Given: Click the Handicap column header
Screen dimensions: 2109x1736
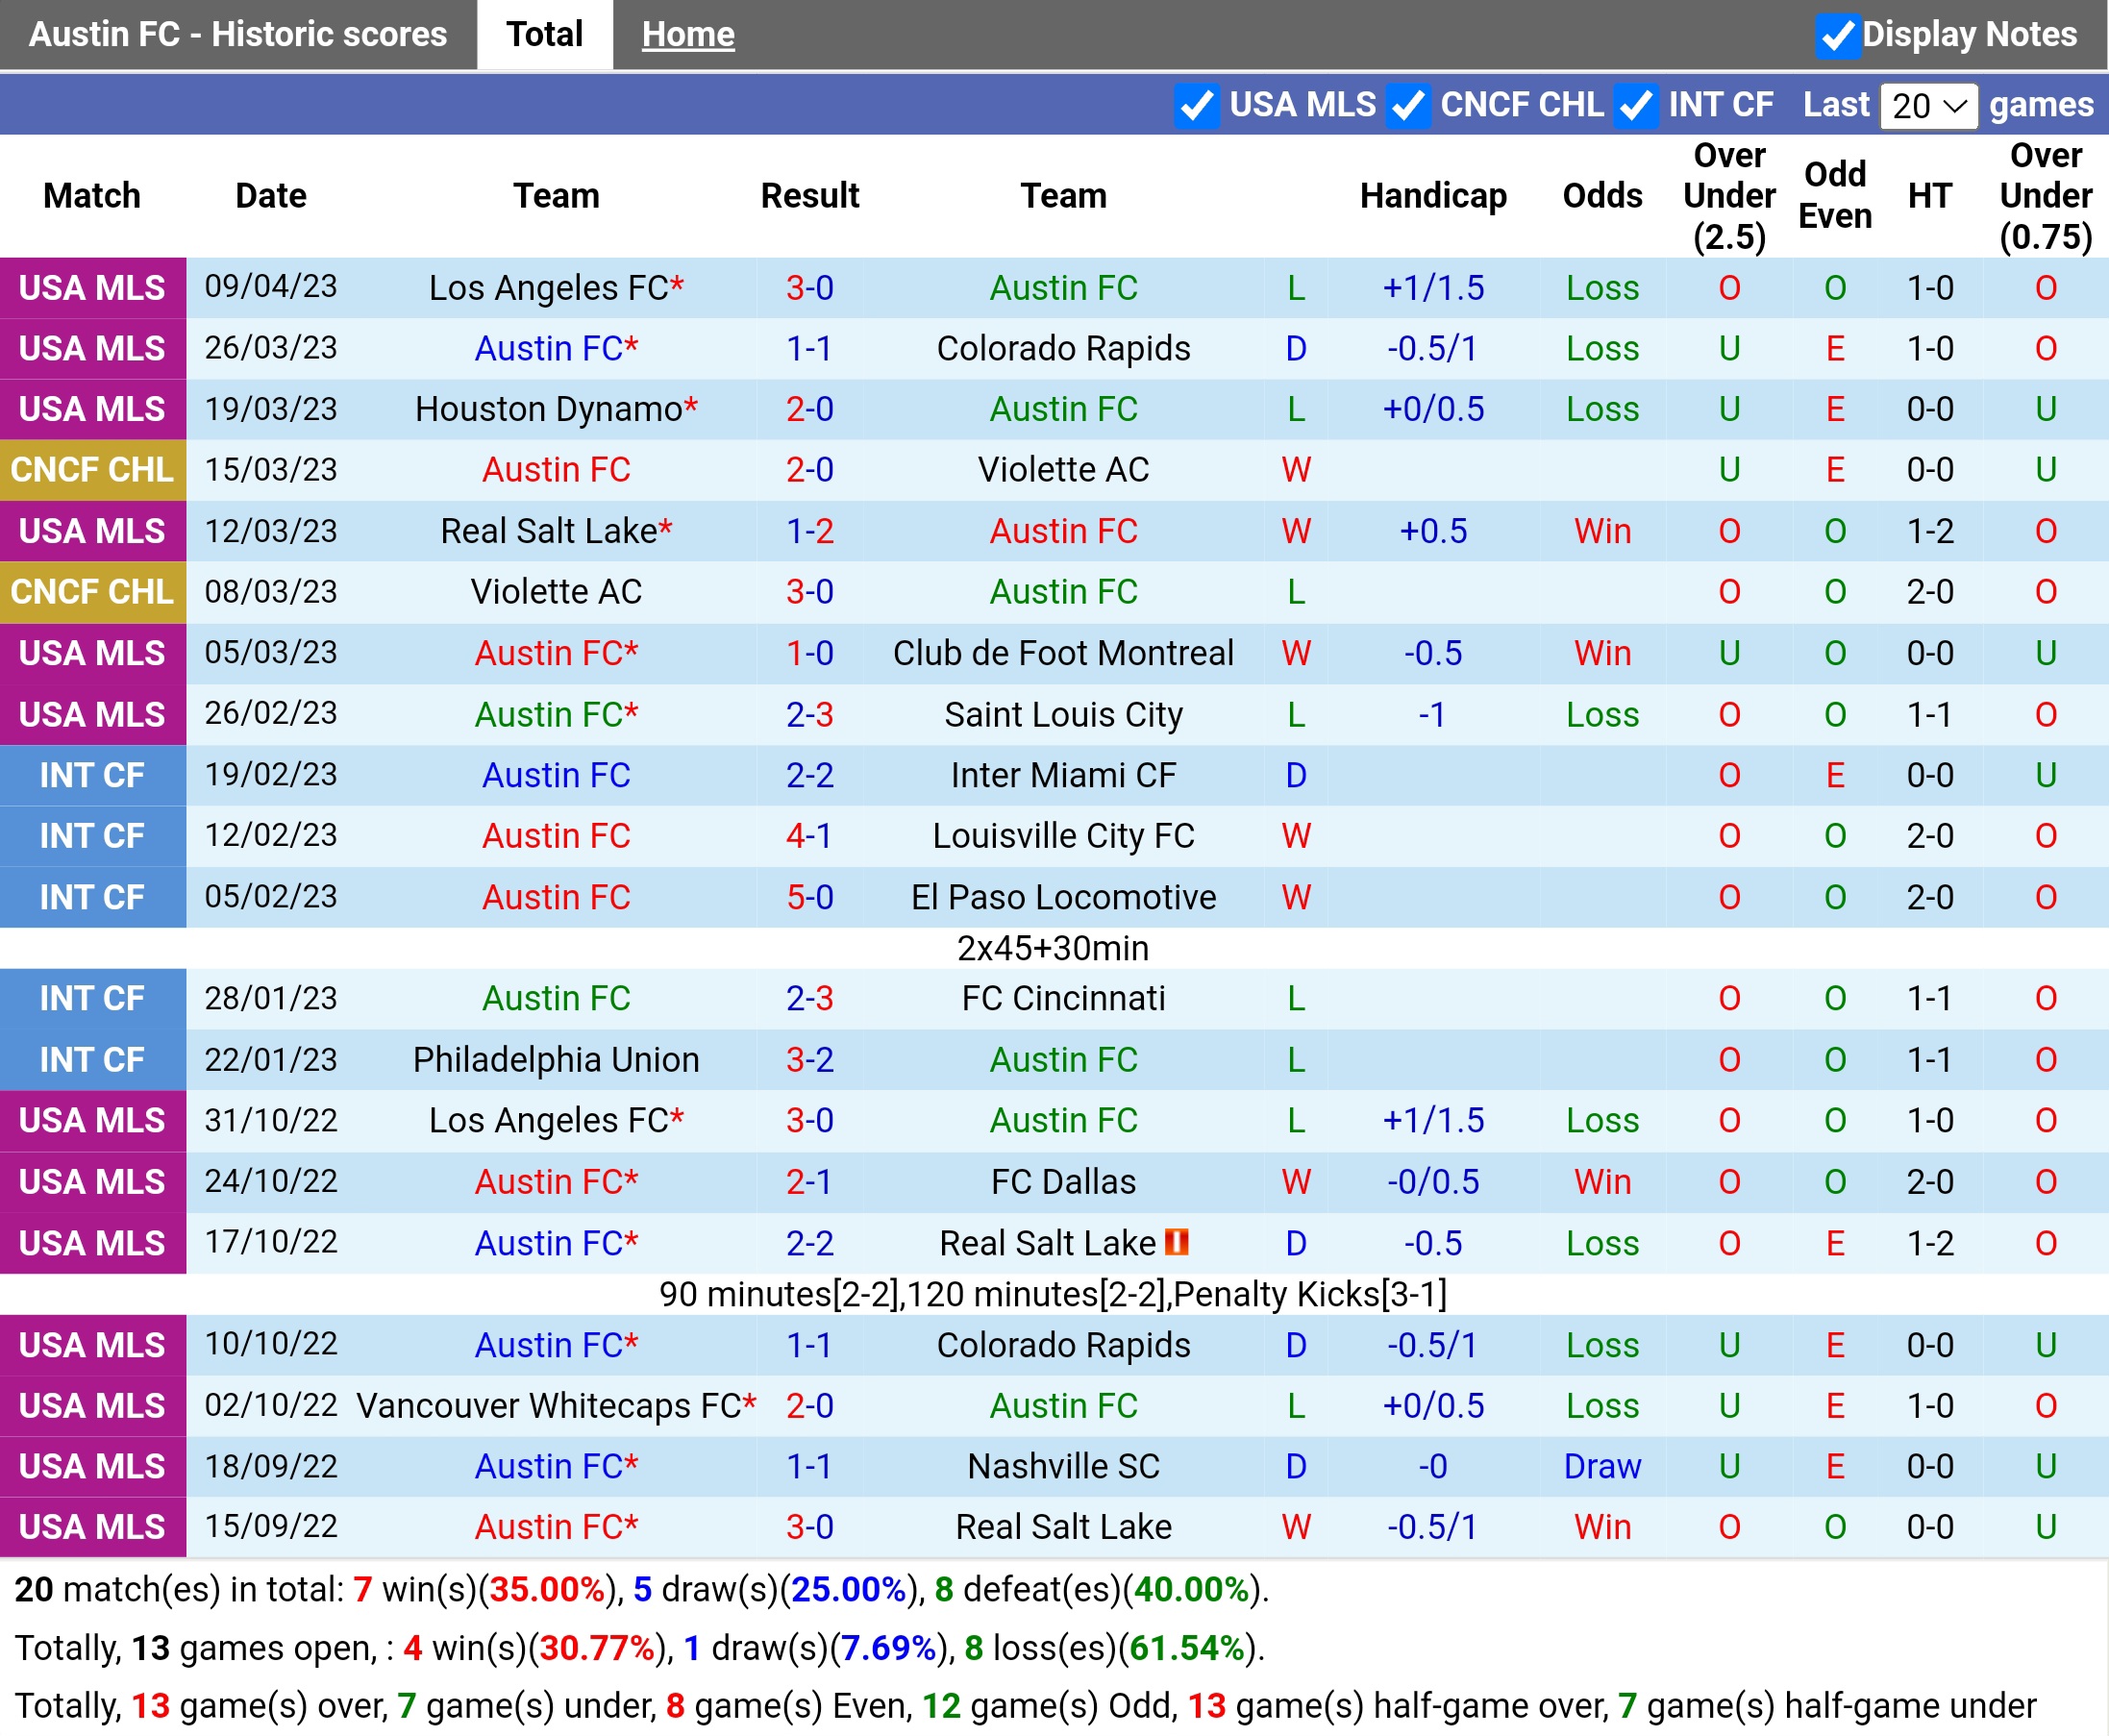Looking at the screenshot, I should coord(1432,196).
